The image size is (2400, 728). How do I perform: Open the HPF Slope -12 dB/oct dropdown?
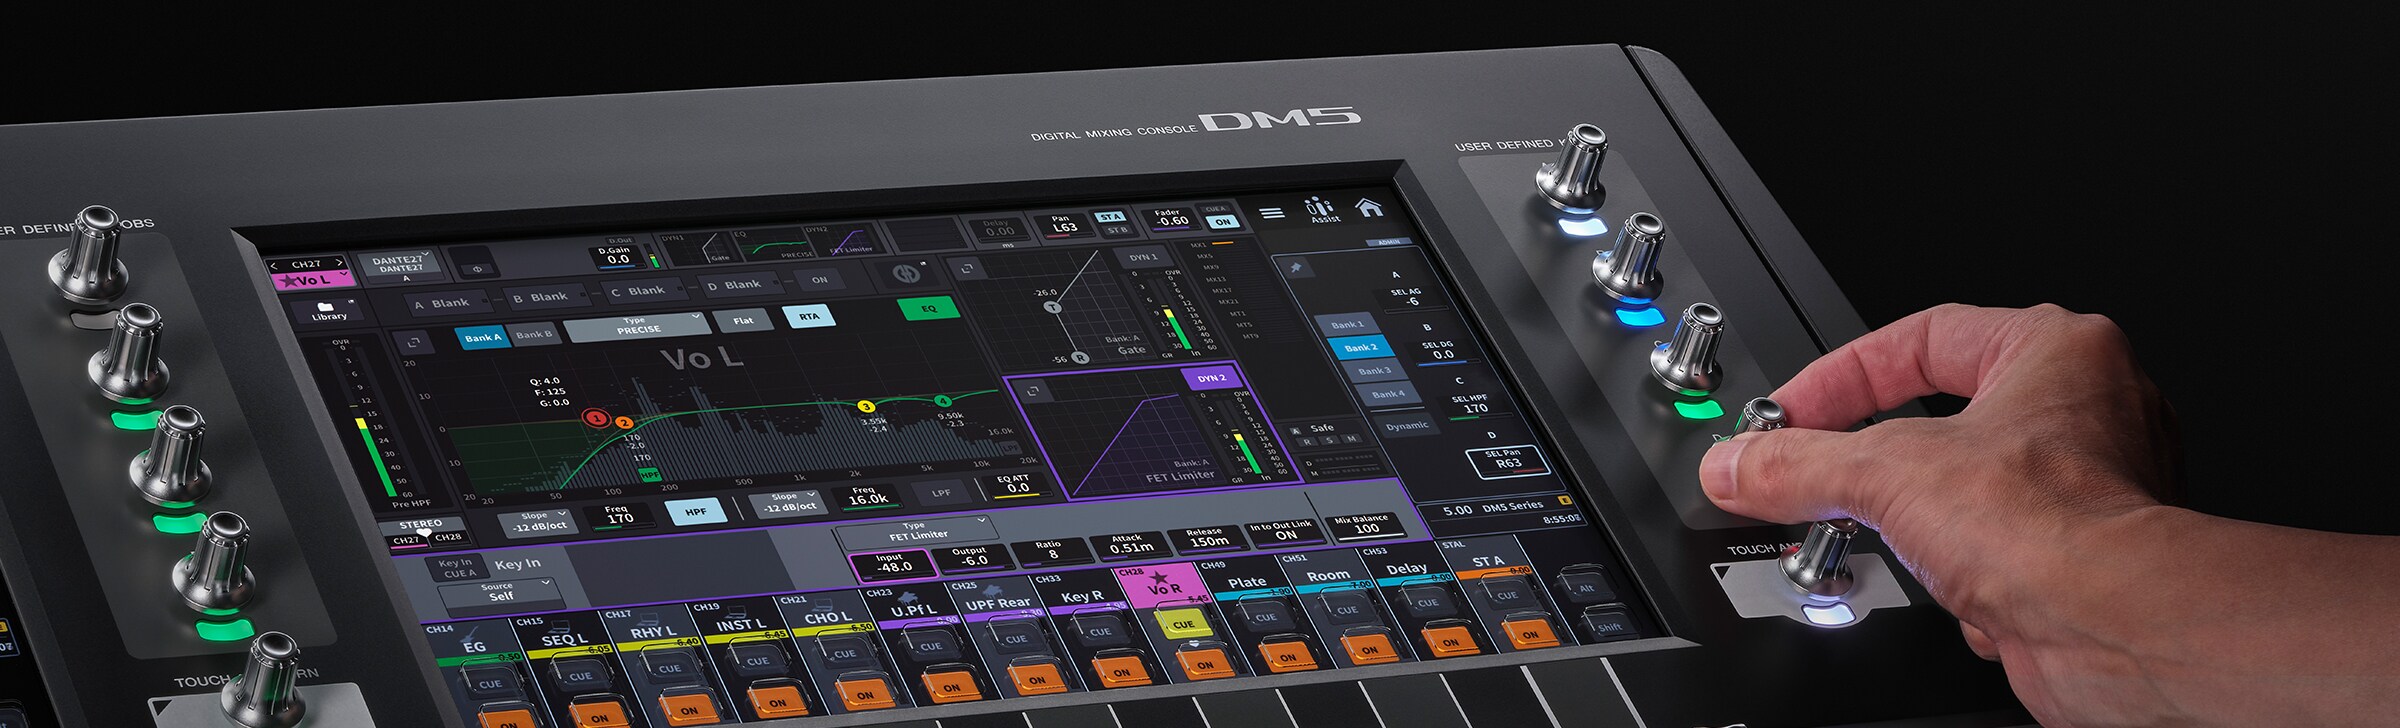tap(539, 522)
